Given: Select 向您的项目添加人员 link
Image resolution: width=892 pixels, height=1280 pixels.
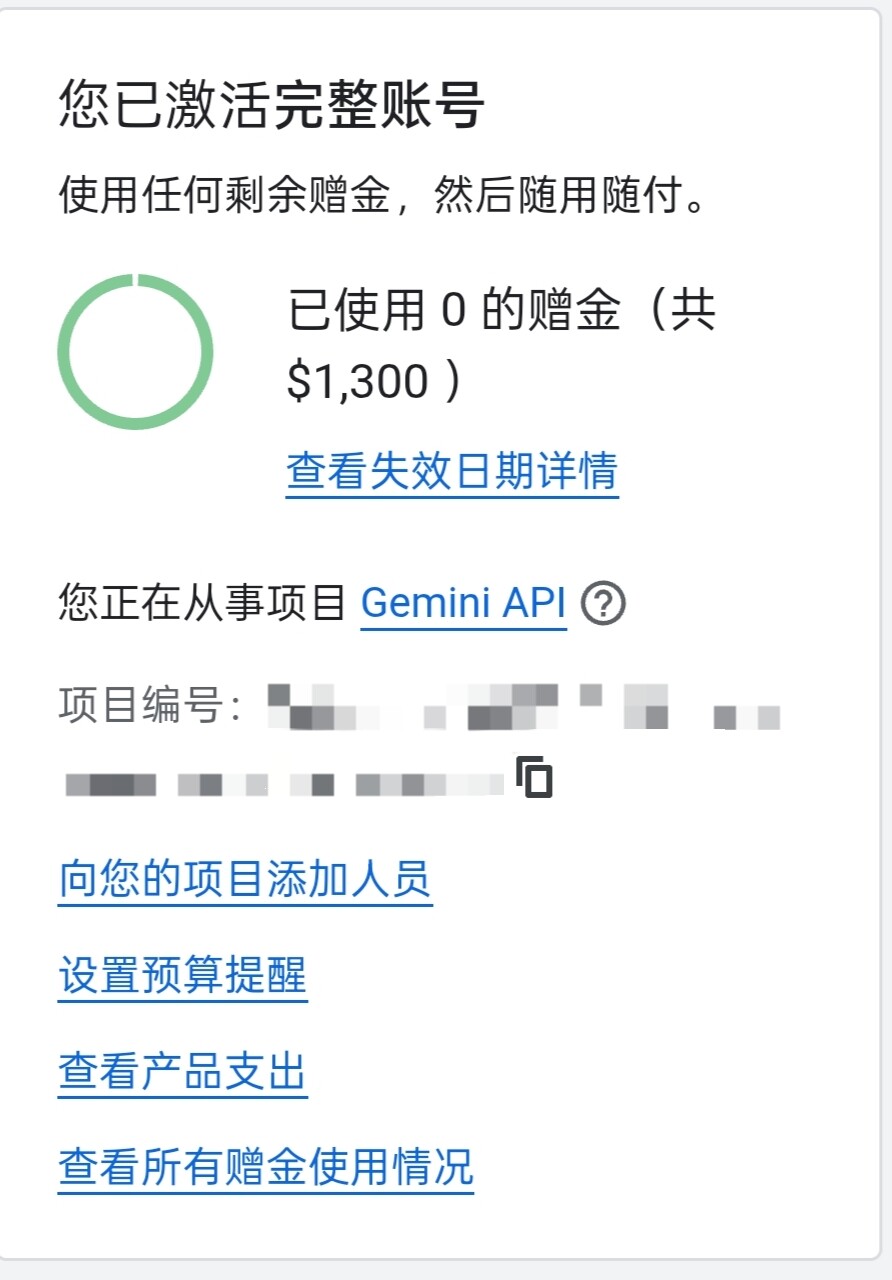Looking at the screenshot, I should [245, 880].
